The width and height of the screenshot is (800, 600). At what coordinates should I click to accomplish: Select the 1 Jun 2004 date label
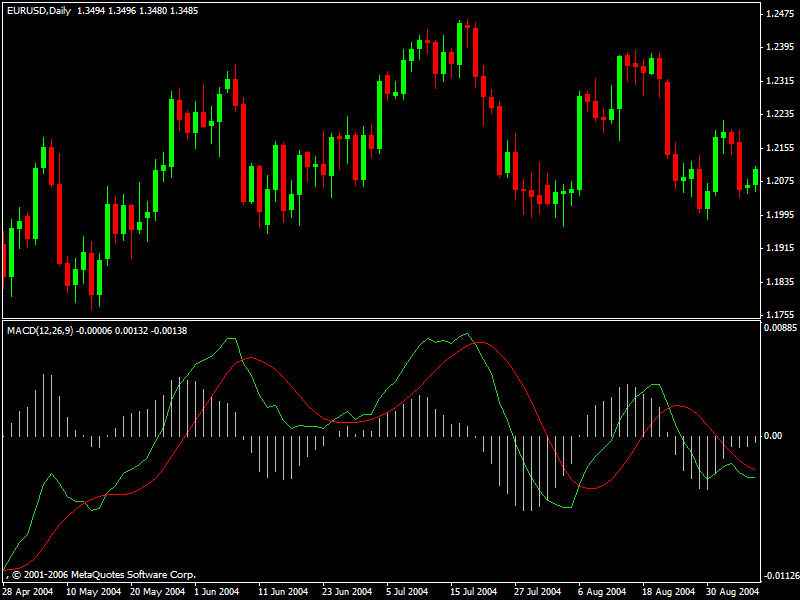tap(216, 592)
